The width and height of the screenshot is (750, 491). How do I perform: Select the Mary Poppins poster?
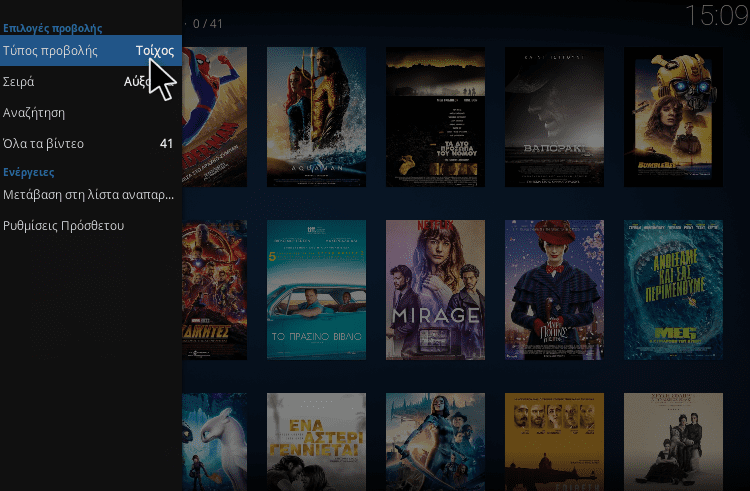coord(554,290)
